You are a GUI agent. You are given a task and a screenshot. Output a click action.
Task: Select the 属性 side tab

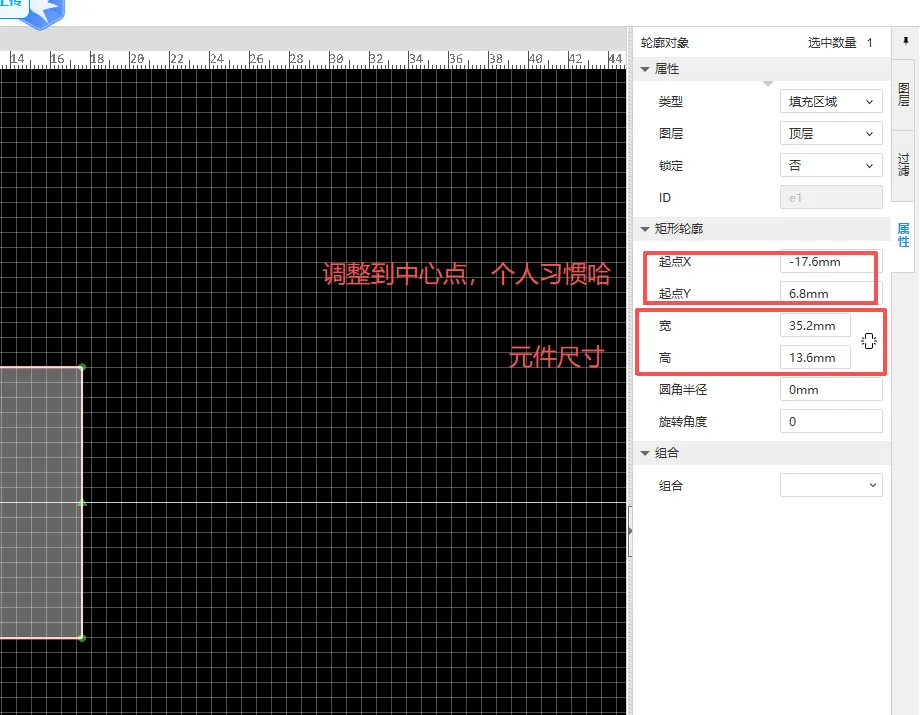(x=903, y=236)
